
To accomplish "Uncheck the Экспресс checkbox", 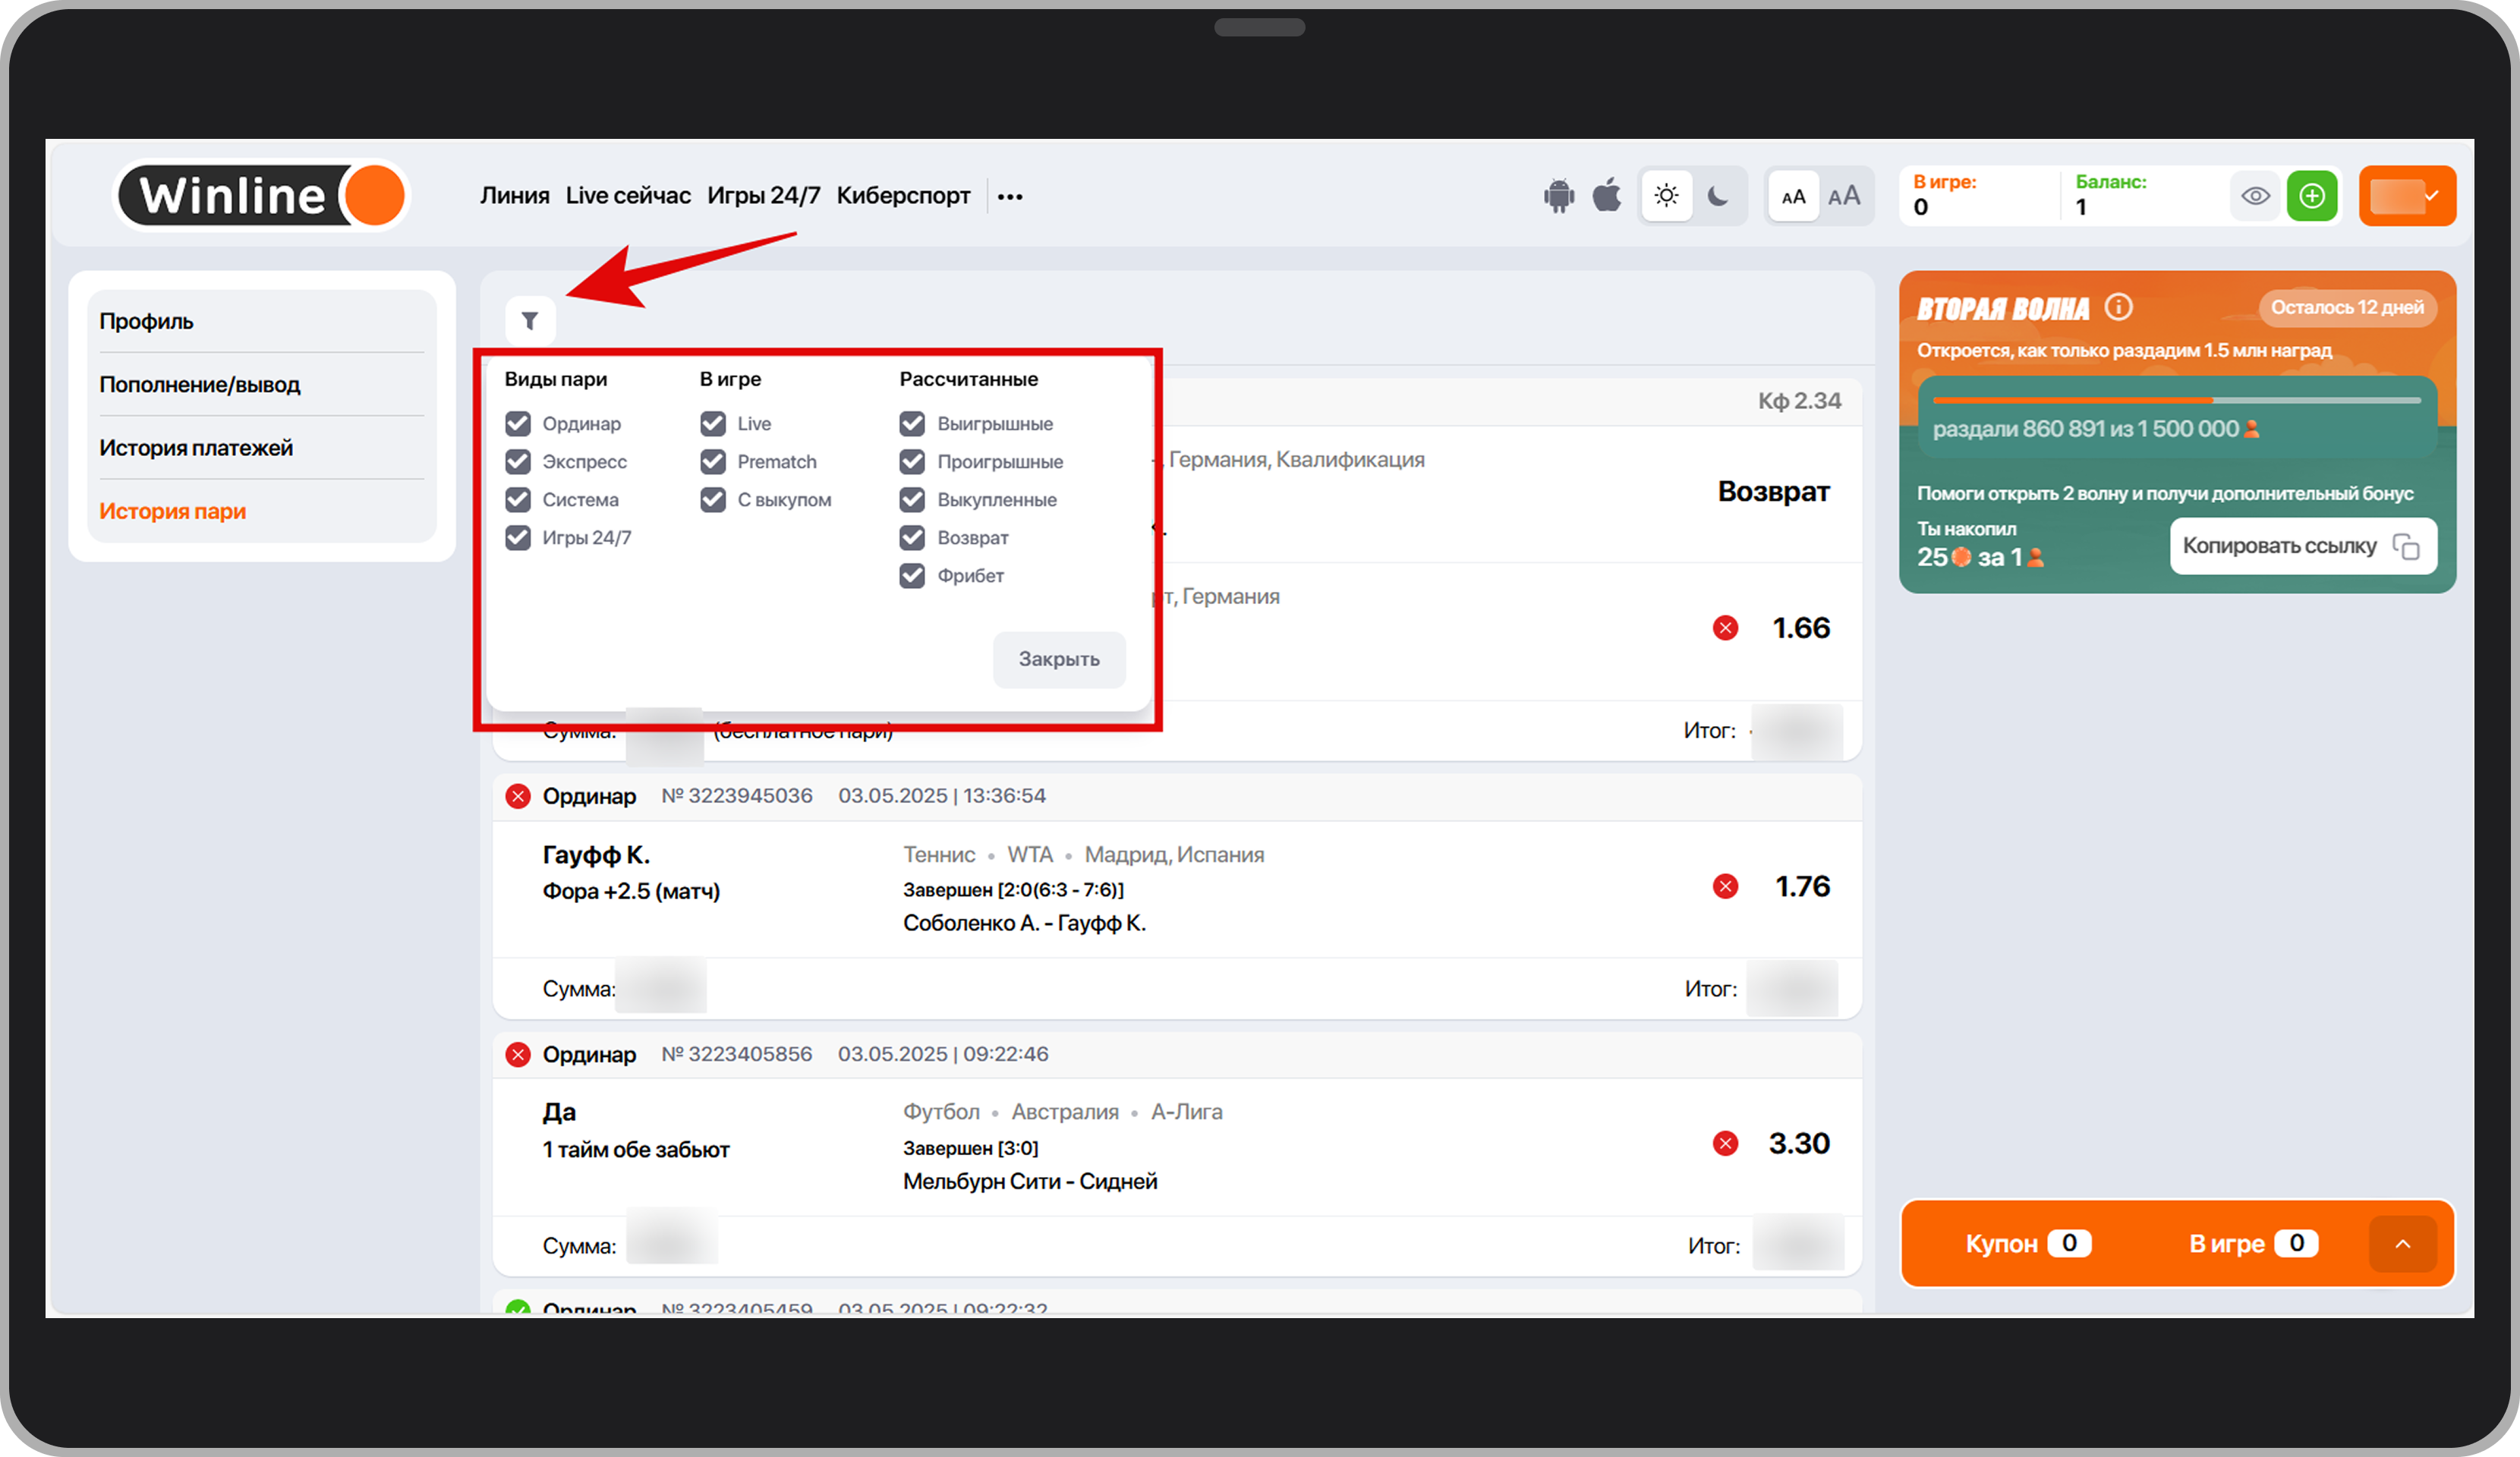I will (518, 462).
